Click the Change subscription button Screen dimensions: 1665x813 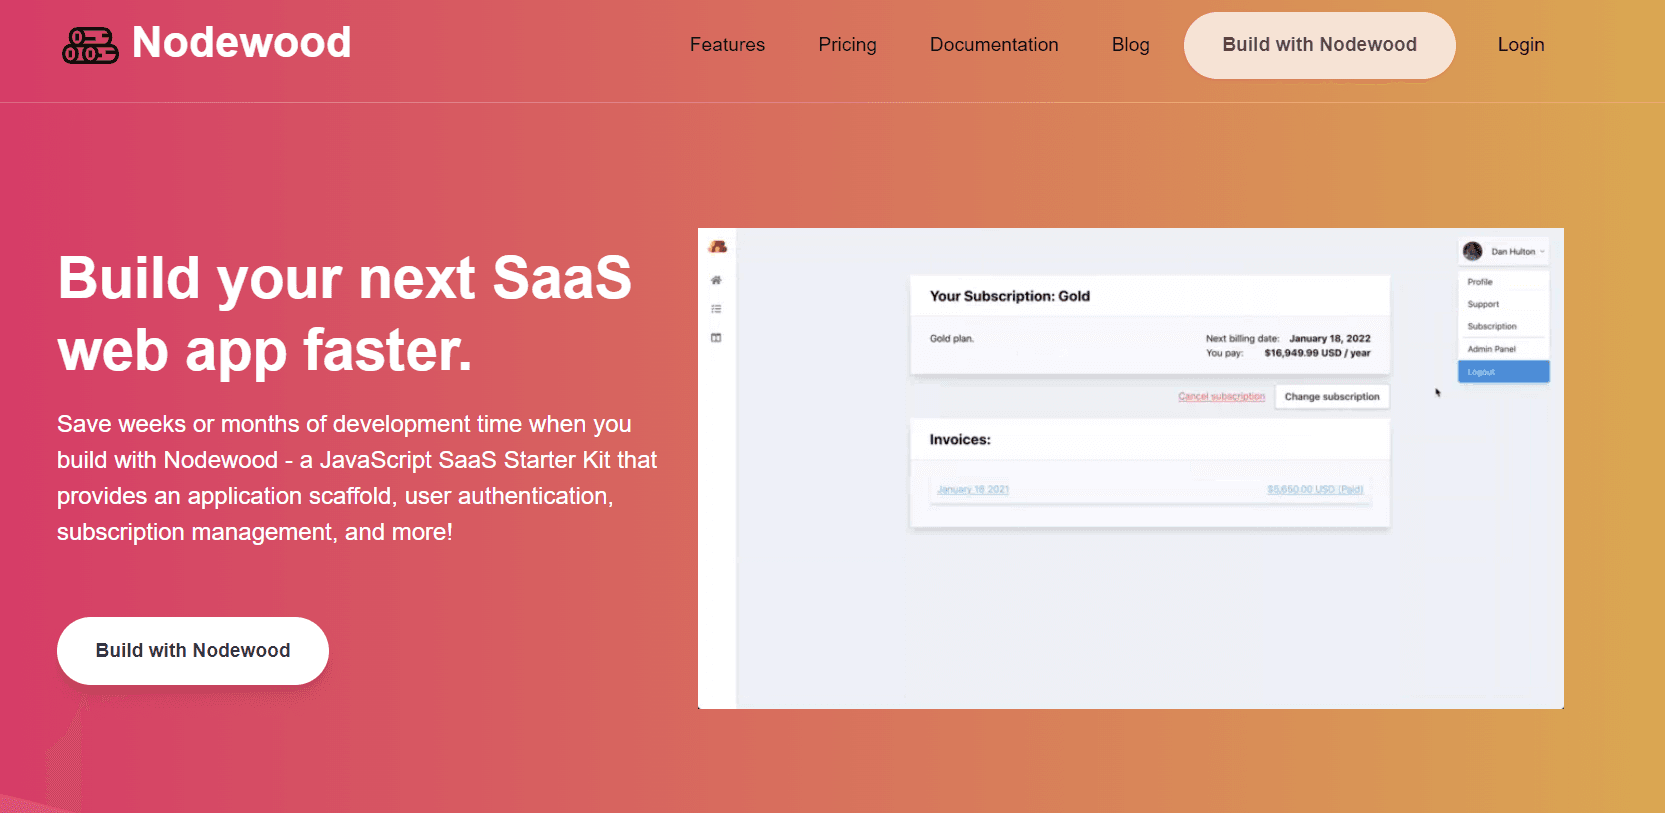pyautogui.click(x=1332, y=397)
